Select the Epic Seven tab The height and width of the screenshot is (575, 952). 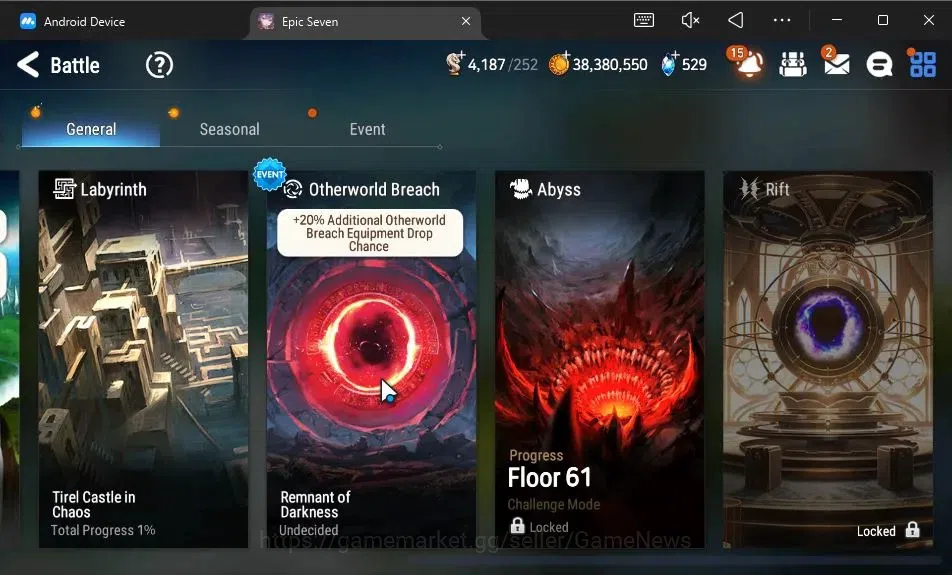click(x=364, y=22)
